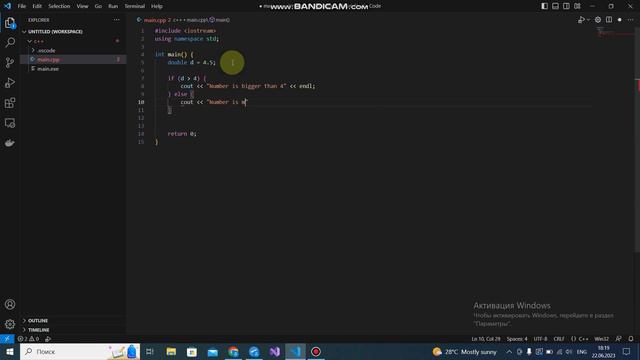Open the File menu
Screen dimensions: 640x360
tap(22, 6)
